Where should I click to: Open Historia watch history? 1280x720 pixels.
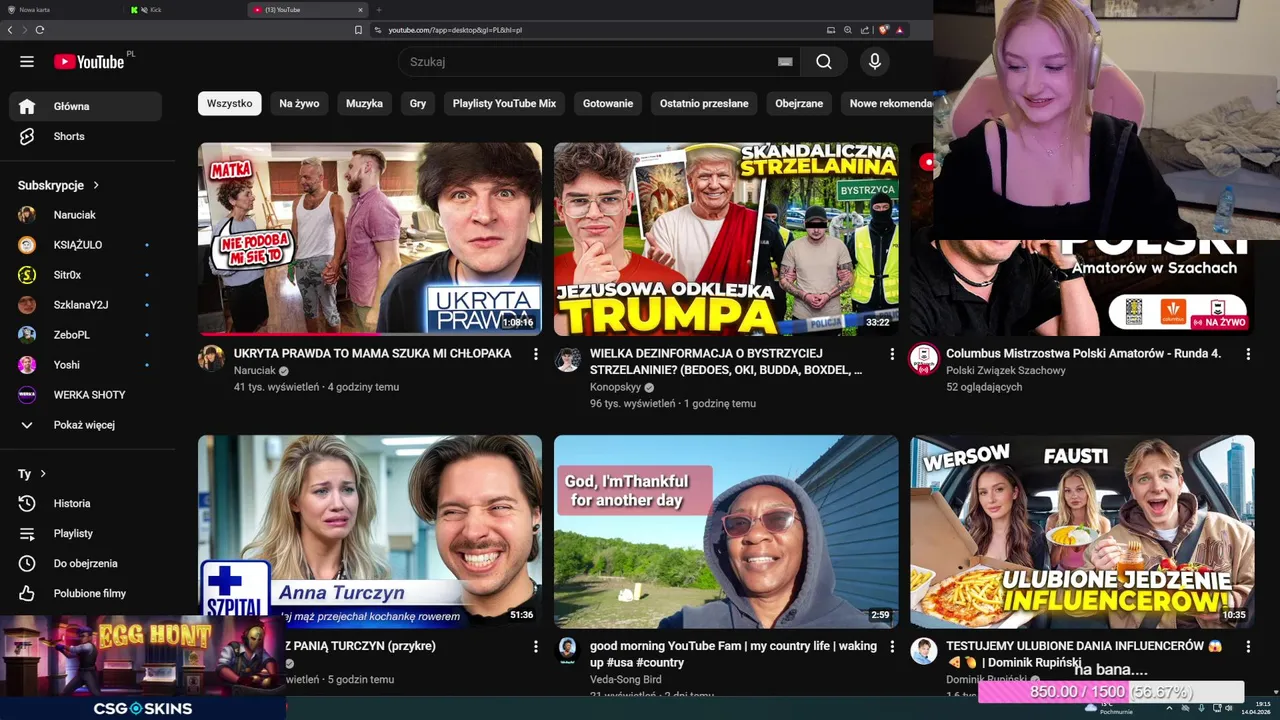click(85, 504)
